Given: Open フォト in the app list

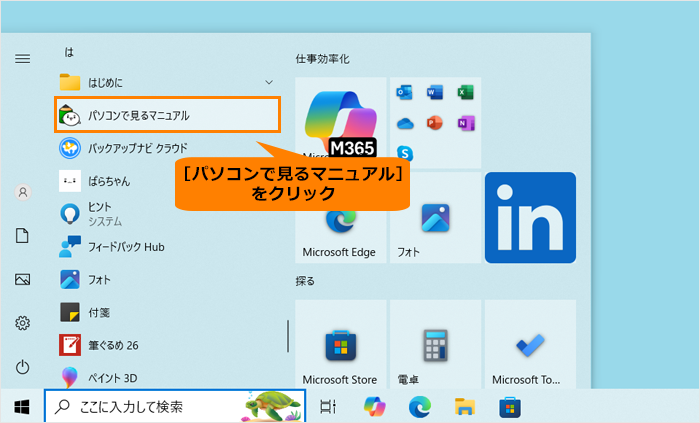Looking at the screenshot, I should tap(167, 280).
